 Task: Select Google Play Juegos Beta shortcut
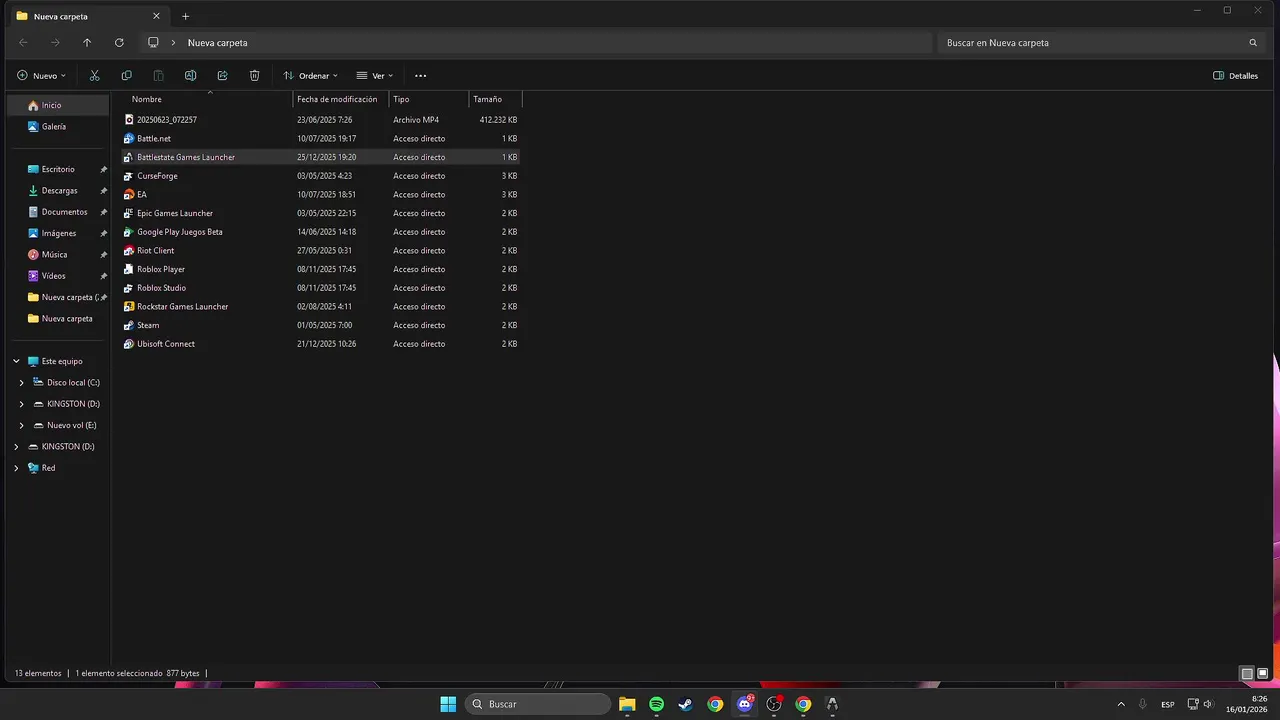[x=320, y=232]
